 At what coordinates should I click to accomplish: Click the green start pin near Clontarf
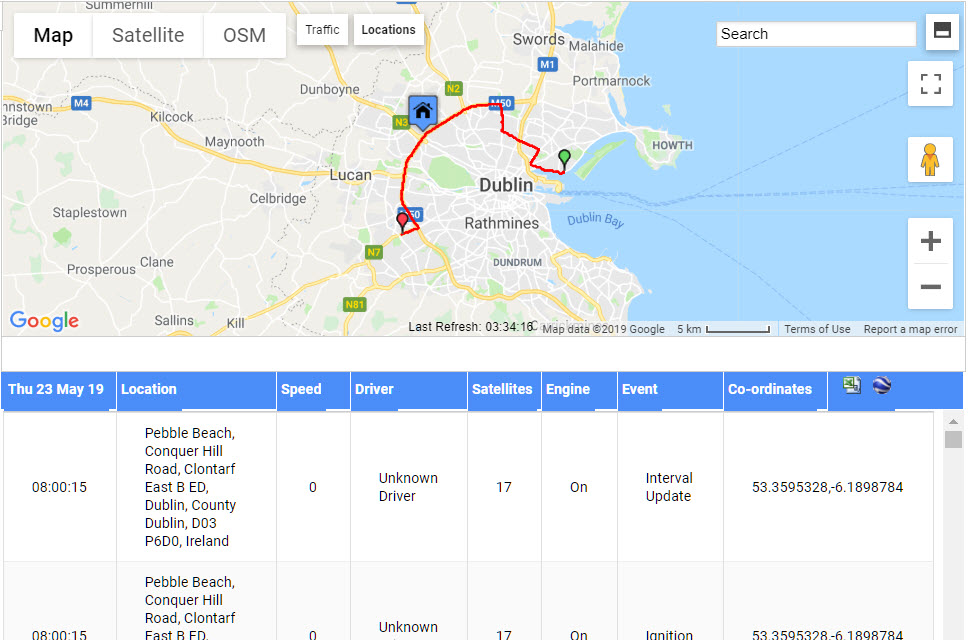coord(564,159)
